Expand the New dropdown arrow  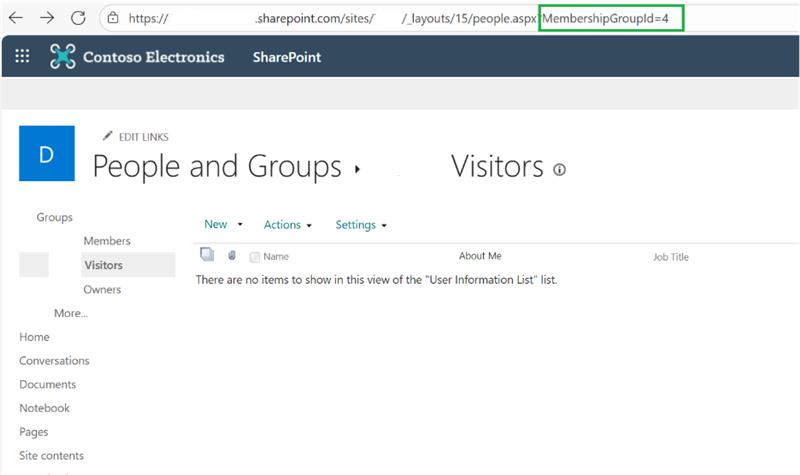(240, 224)
